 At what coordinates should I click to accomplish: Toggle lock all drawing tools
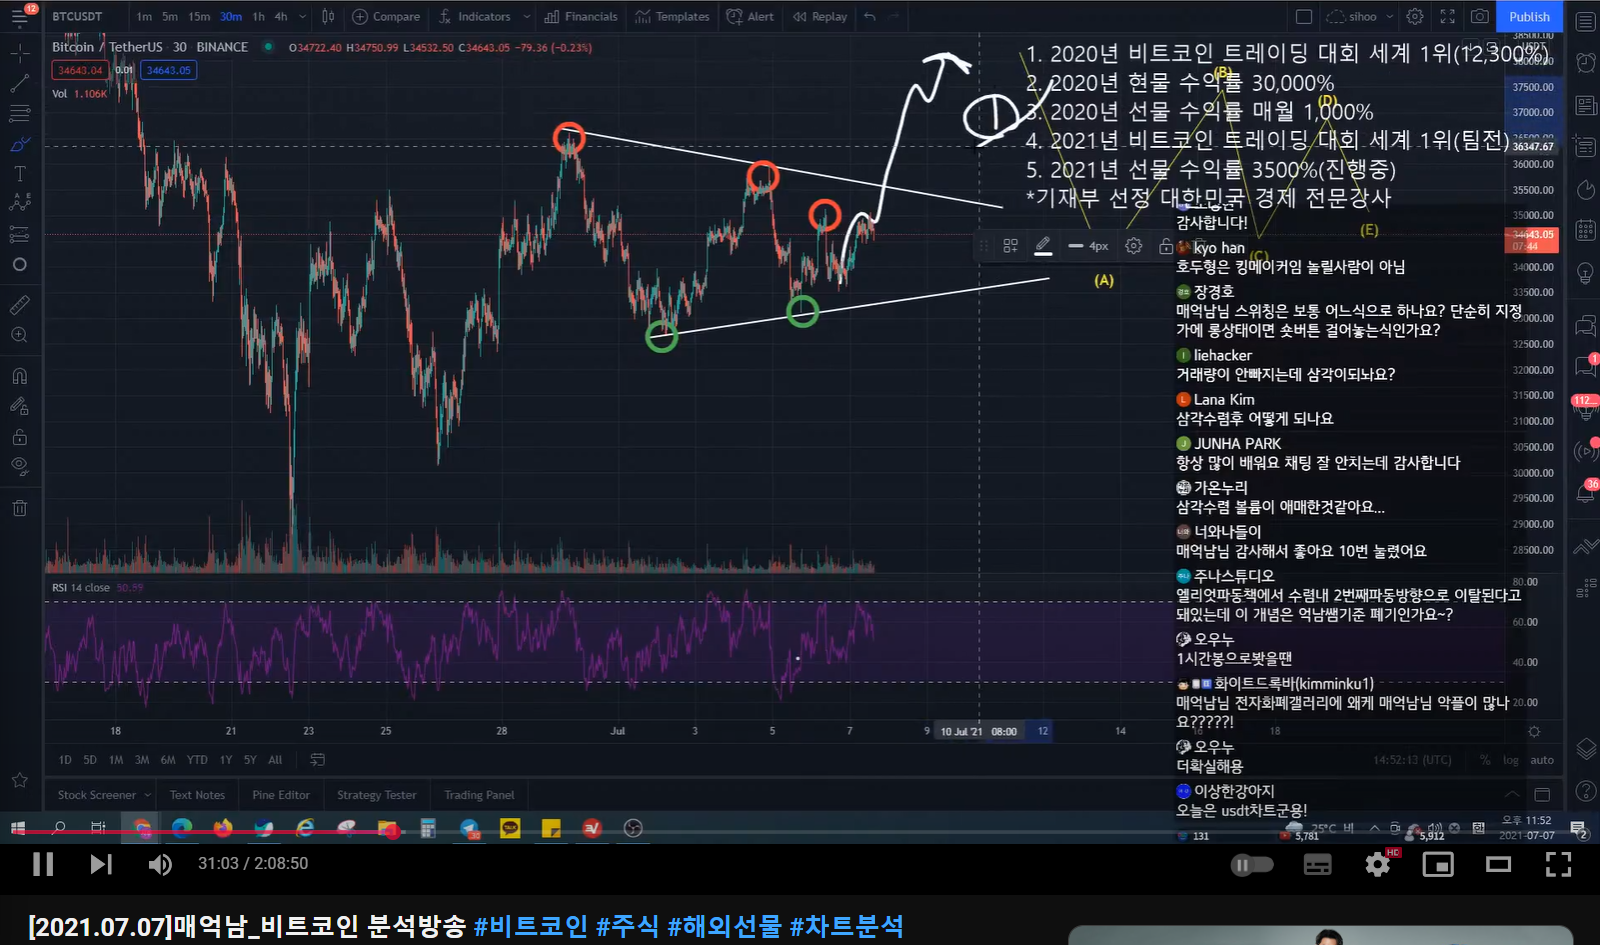click(19, 437)
